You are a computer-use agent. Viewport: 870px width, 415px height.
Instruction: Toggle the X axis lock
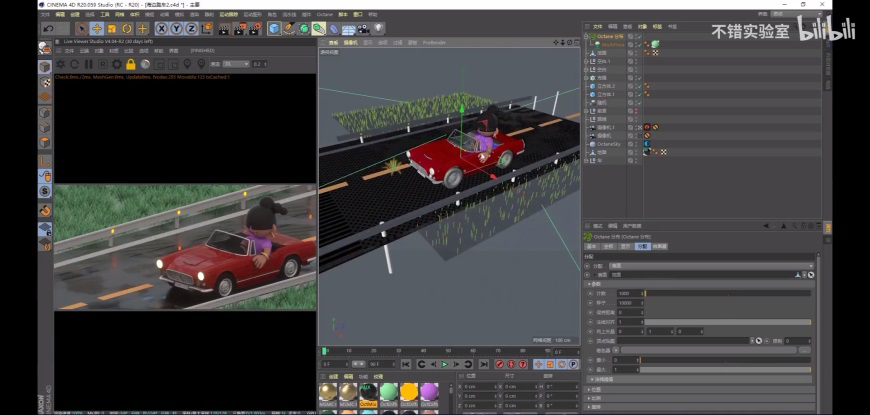coord(161,29)
